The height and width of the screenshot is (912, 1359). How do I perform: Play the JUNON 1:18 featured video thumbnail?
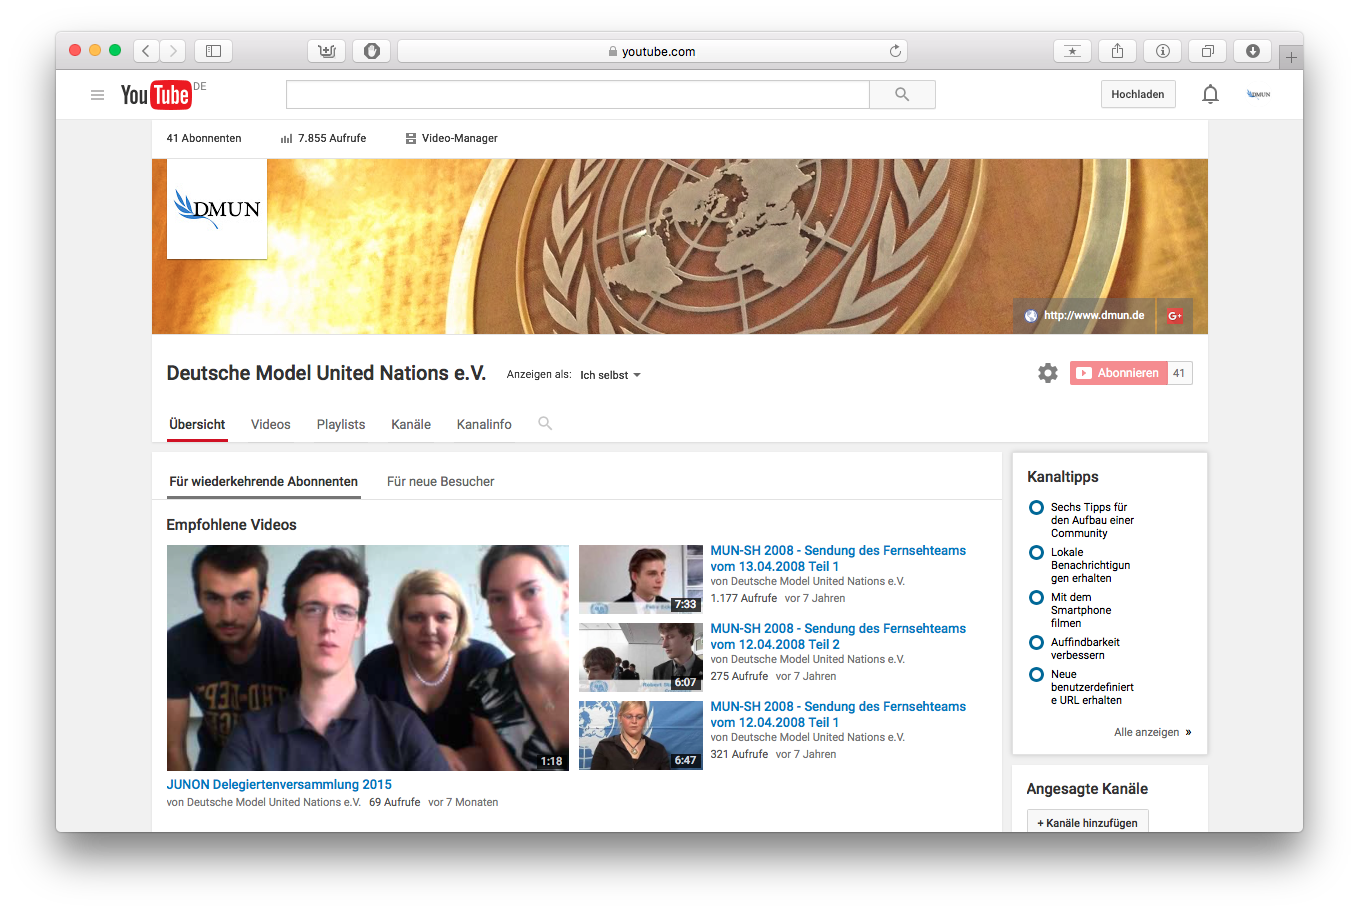[x=367, y=658]
